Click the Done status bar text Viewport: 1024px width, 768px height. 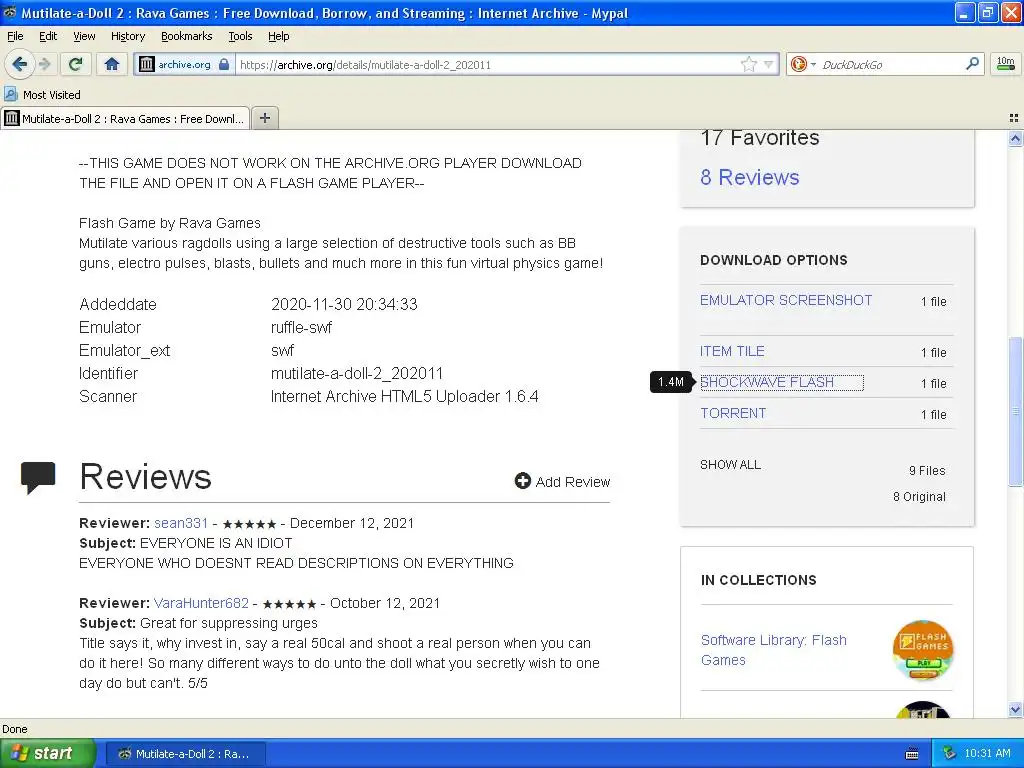pos(14,729)
